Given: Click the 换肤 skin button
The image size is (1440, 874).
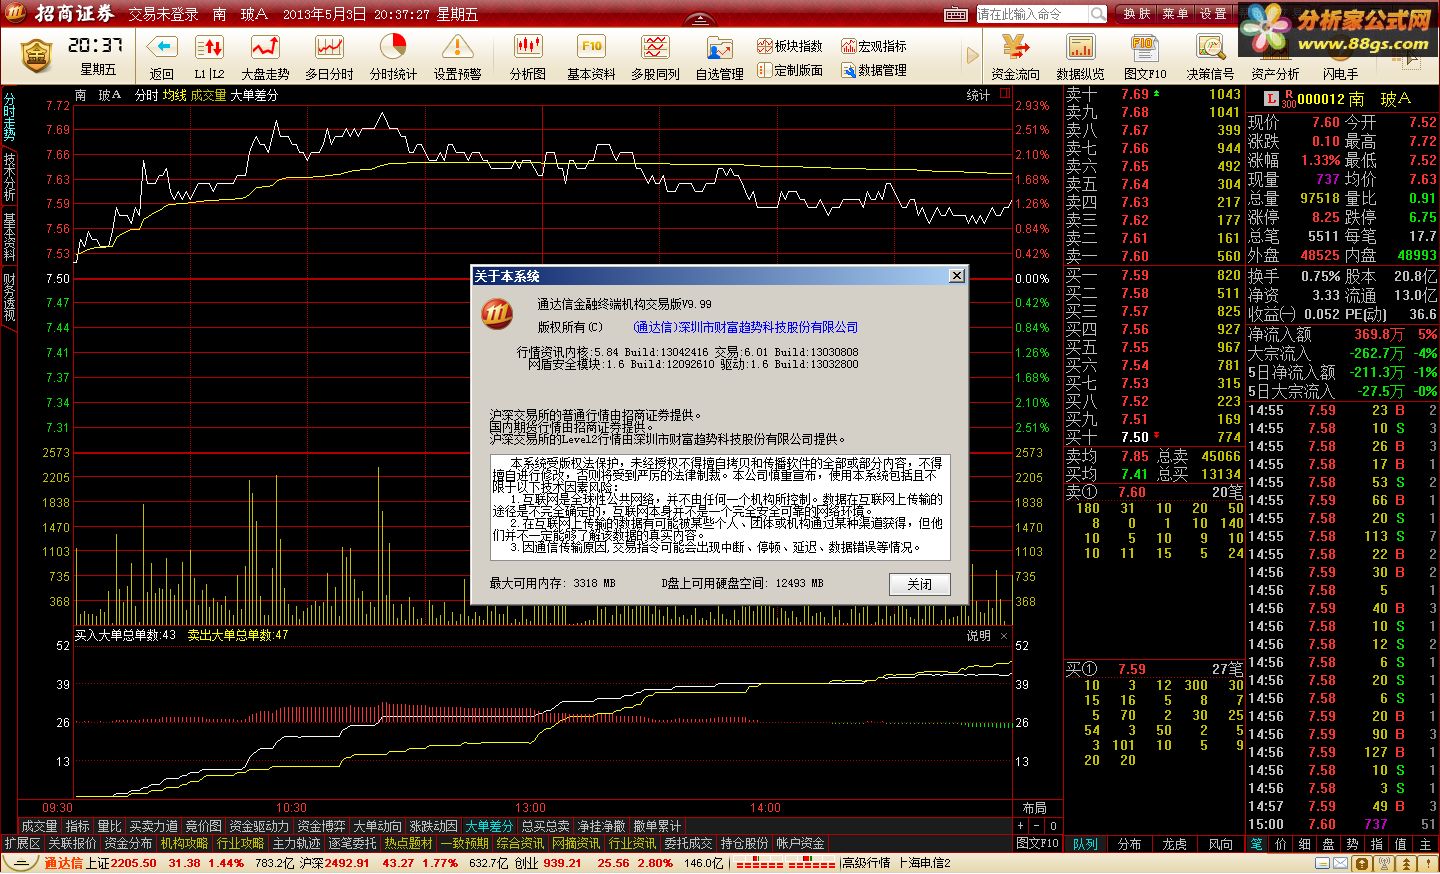Looking at the screenshot, I should tap(1137, 14).
